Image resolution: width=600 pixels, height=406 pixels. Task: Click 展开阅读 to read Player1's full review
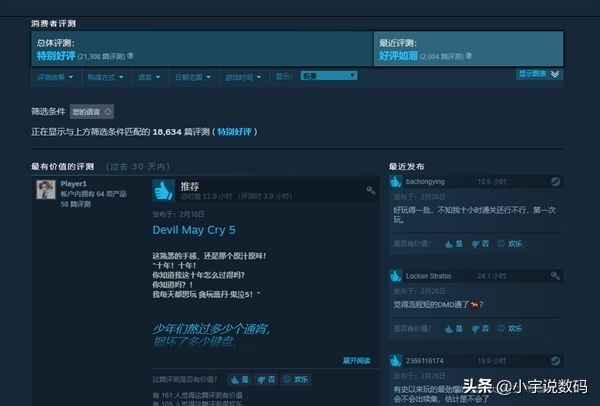click(356, 361)
